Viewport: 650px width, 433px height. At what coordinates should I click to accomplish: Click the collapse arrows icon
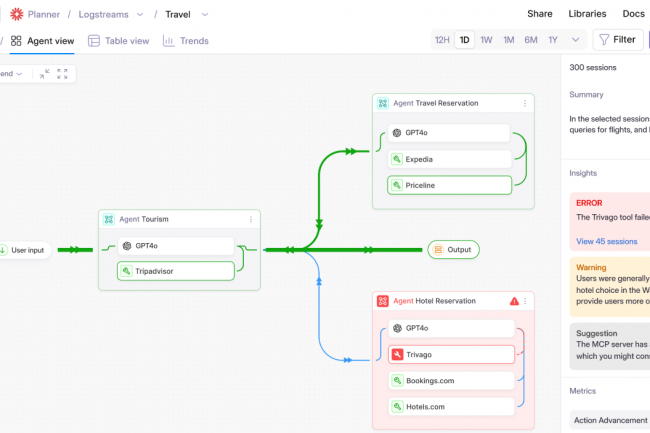point(45,74)
